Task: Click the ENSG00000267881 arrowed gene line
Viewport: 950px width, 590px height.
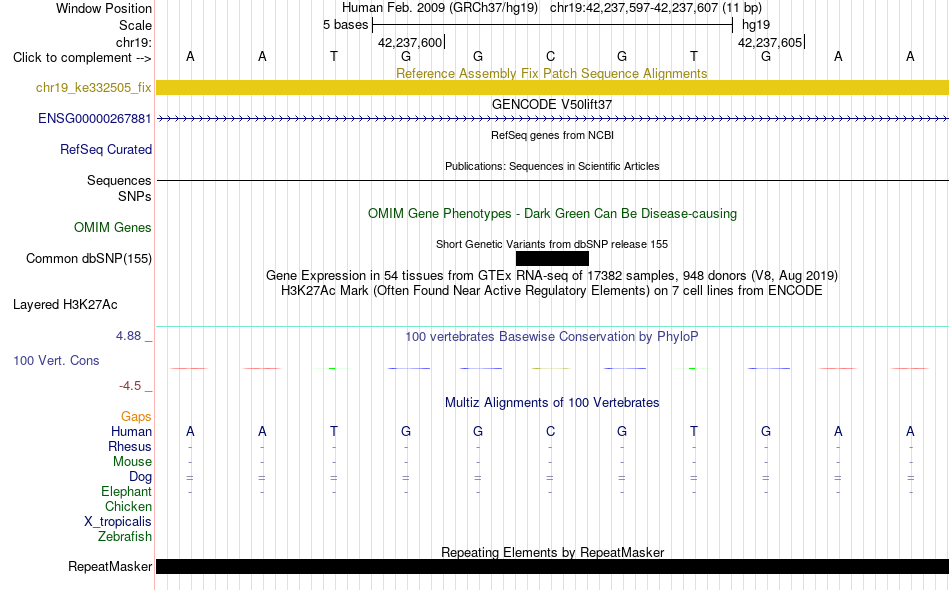Action: [552, 119]
